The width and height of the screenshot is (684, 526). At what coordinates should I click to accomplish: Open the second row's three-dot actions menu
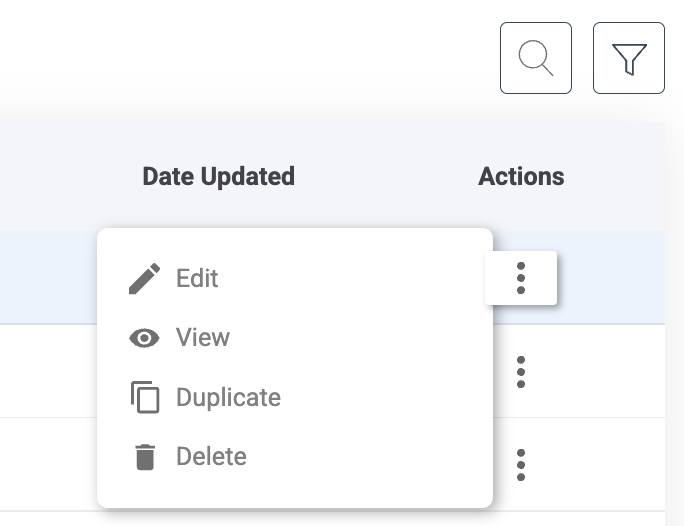[x=521, y=371]
